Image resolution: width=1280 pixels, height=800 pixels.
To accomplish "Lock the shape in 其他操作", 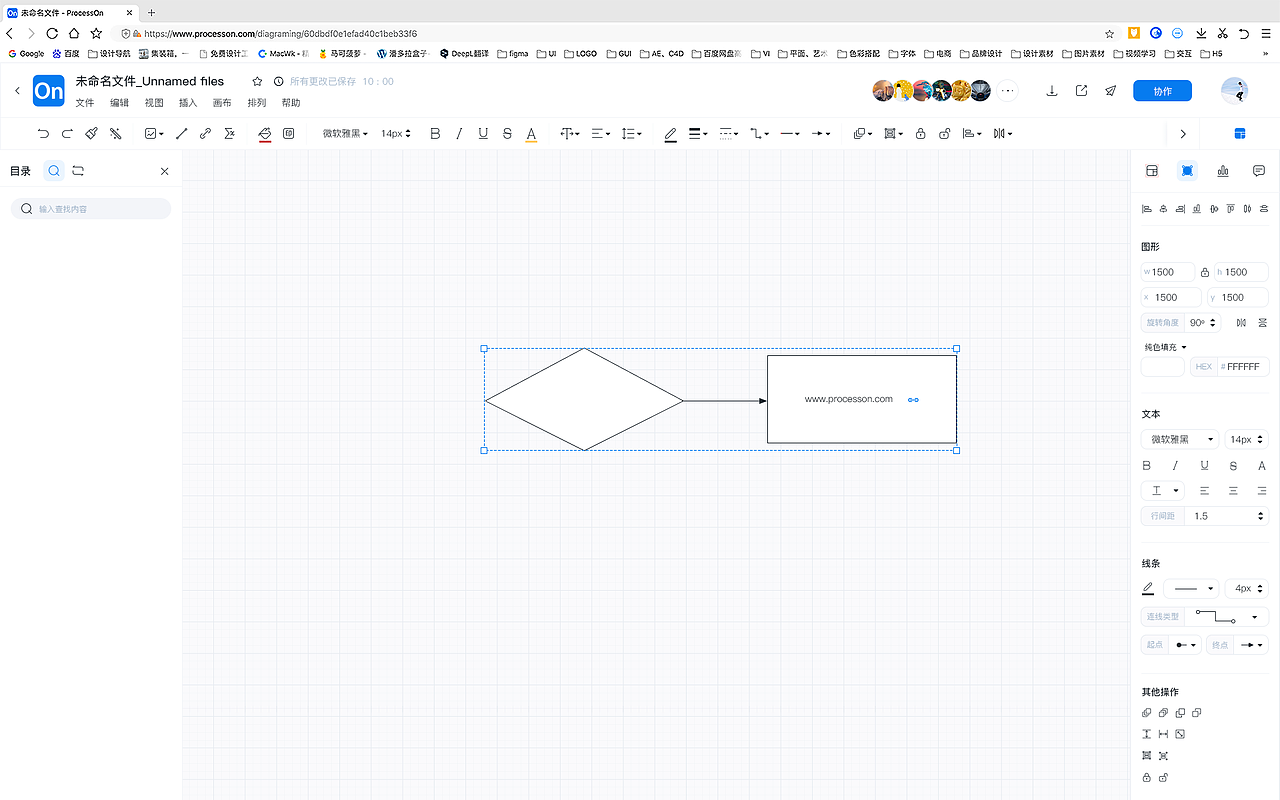I will [1147, 777].
